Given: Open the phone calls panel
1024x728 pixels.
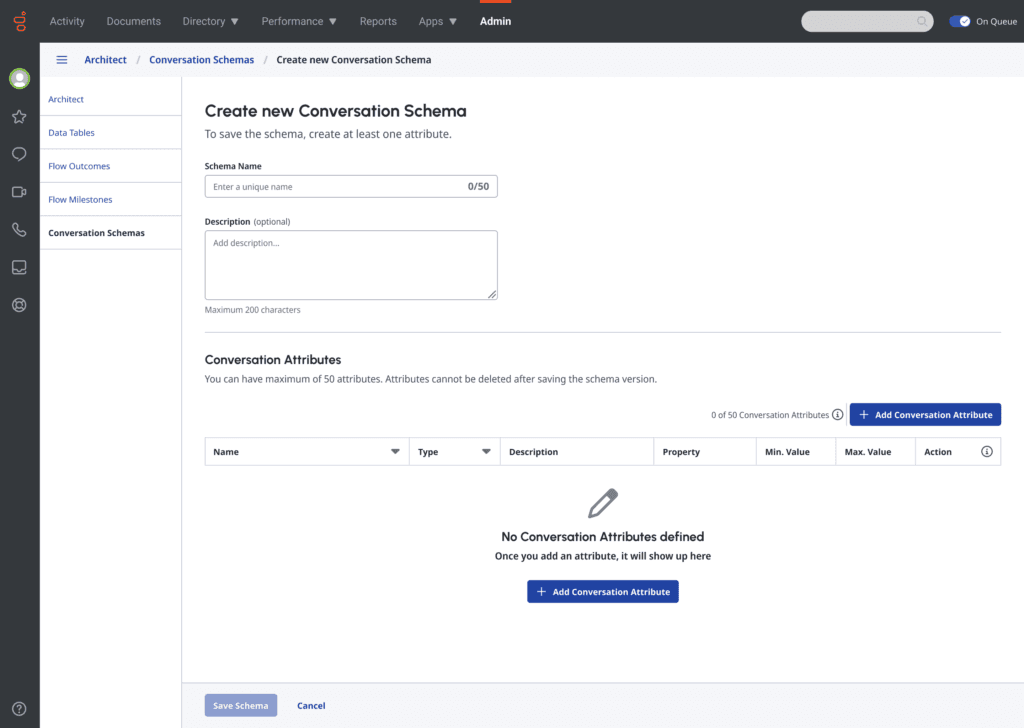Looking at the screenshot, I should [19, 229].
